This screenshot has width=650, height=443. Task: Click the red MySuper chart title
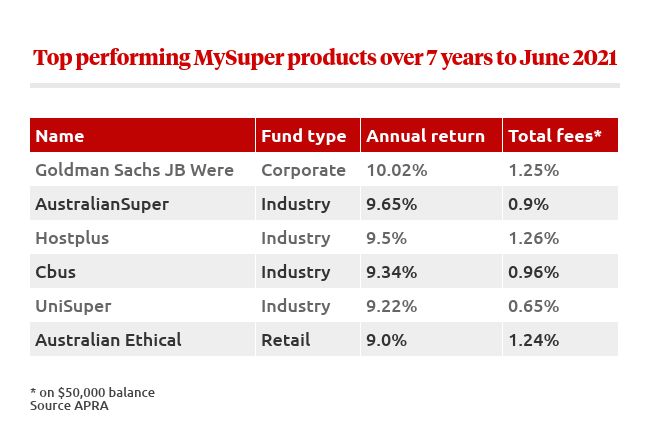pos(325,57)
